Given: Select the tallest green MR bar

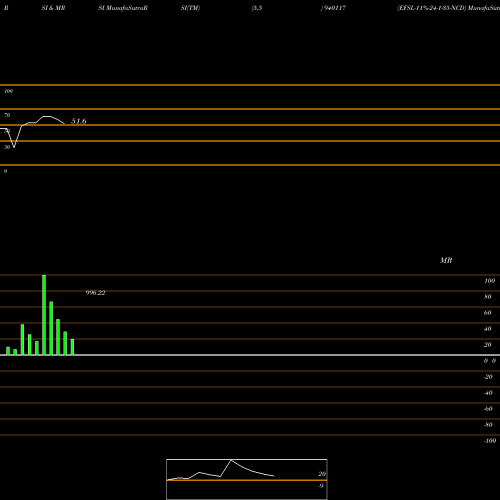Looking at the screenshot, I should (44, 315).
